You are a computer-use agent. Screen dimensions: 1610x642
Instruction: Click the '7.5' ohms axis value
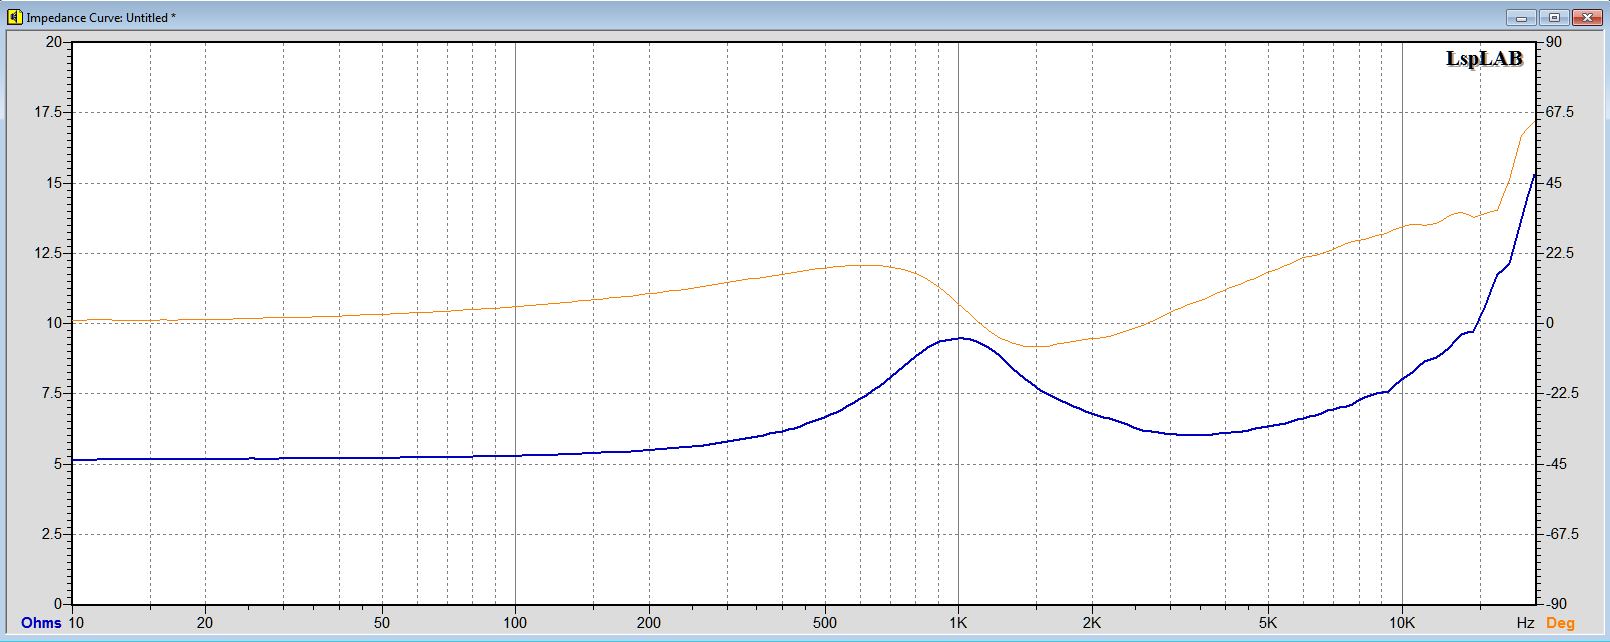[x=52, y=393]
